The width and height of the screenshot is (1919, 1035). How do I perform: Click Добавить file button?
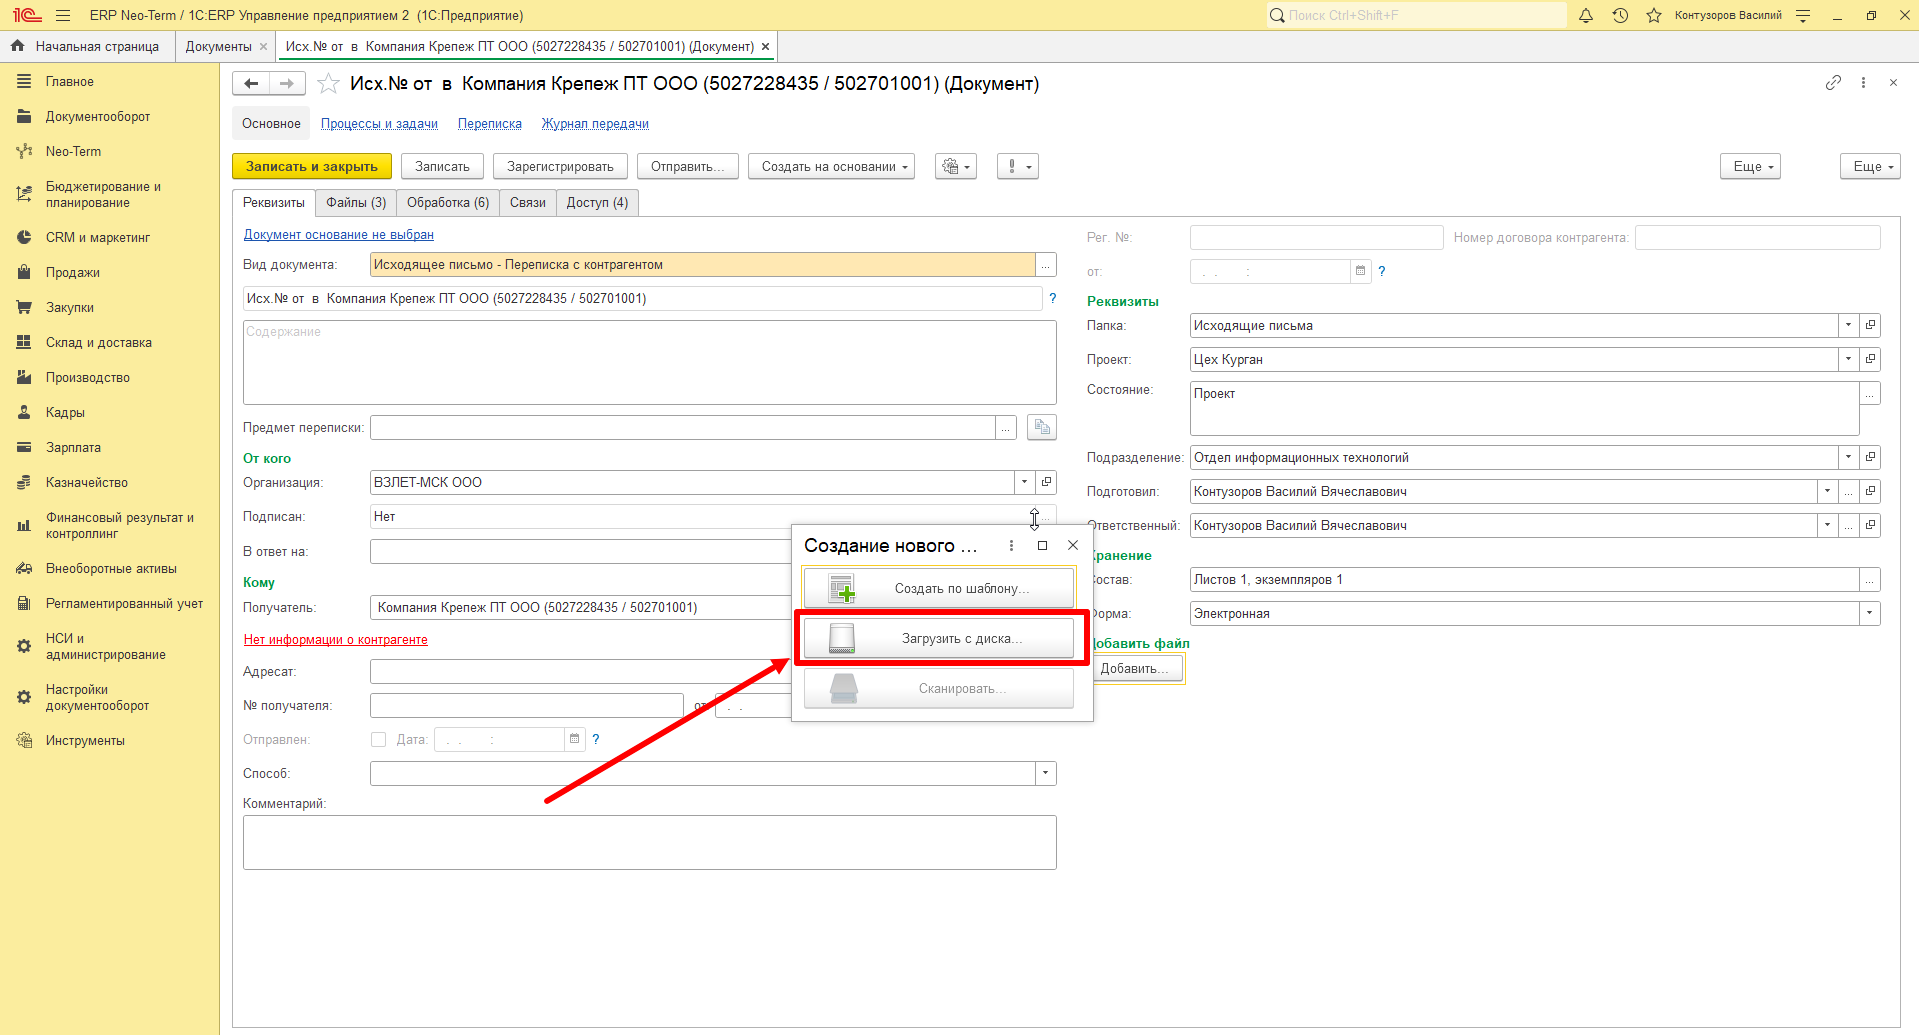point(1135,669)
